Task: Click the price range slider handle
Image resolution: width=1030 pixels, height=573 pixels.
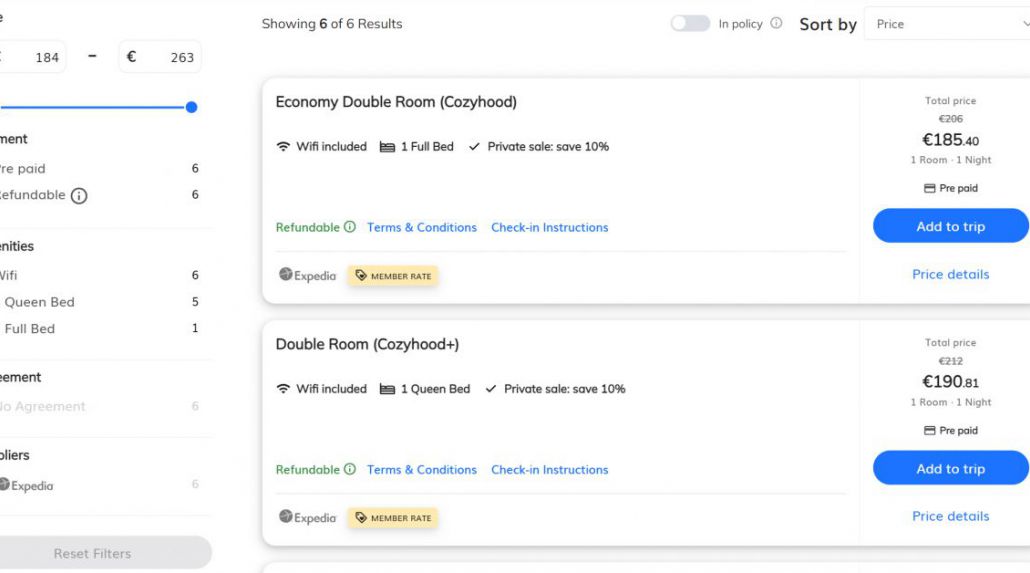Action: point(191,107)
